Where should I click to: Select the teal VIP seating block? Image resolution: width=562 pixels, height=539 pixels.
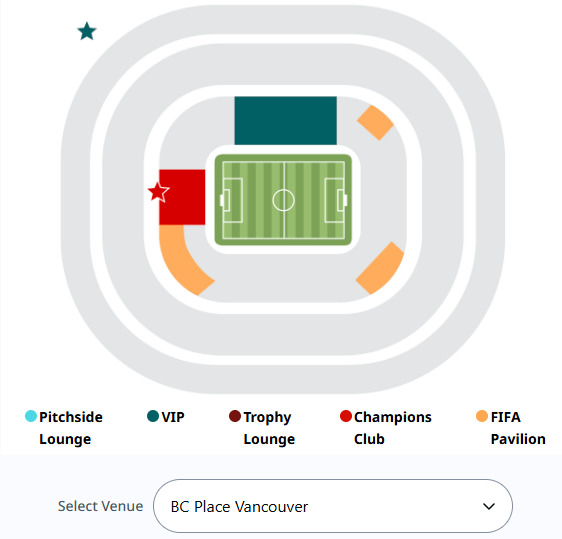coord(285,120)
